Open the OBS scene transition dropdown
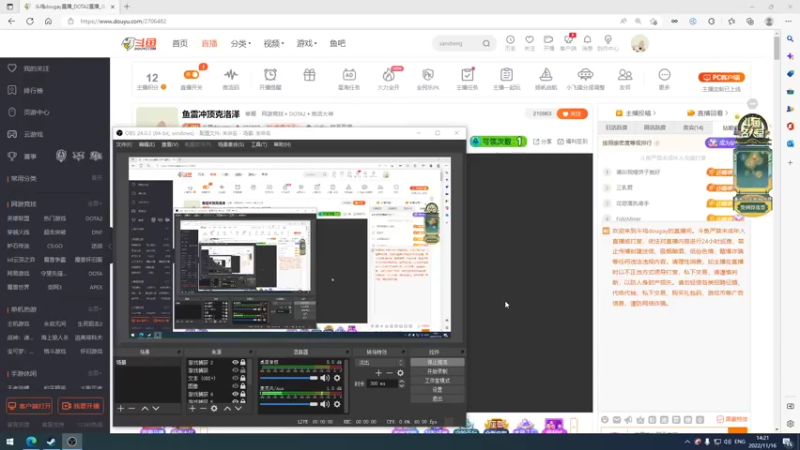 tap(380, 362)
